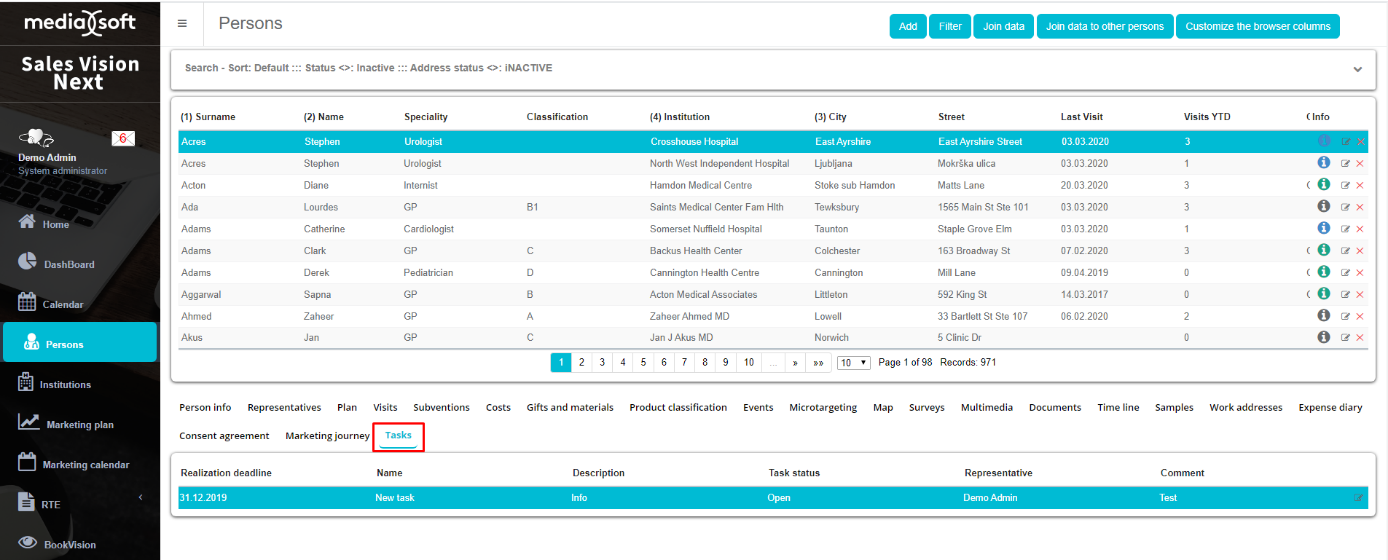The image size is (1388, 560).
Task: Click the info icon for Diane Acton
Action: (1323, 185)
